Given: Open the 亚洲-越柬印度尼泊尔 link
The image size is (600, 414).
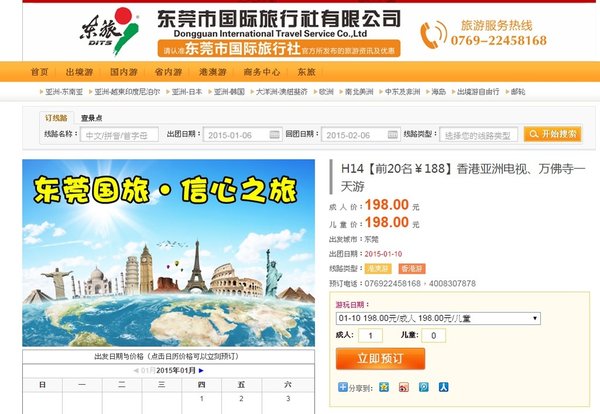Looking at the screenshot, I should [127, 92].
